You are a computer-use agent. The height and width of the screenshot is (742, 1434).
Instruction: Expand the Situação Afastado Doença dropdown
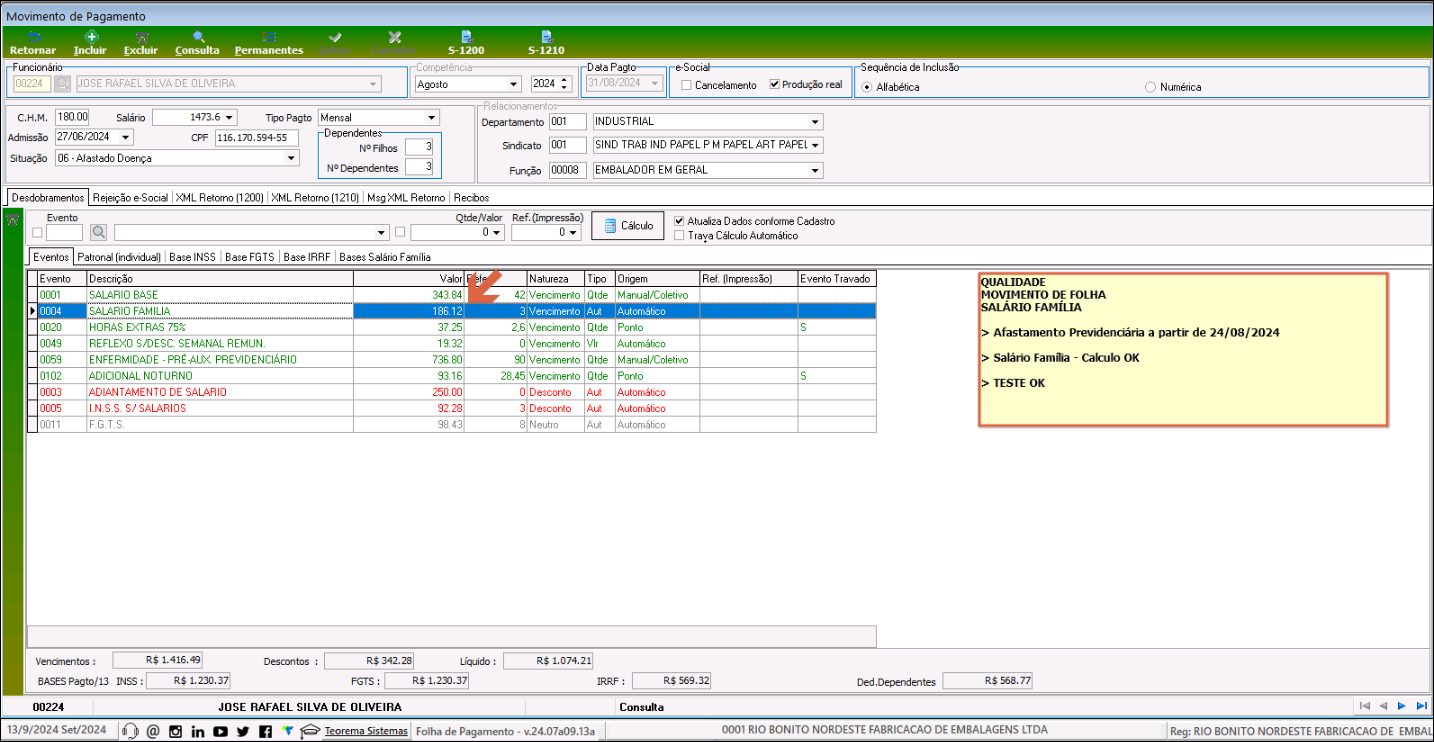[291, 158]
